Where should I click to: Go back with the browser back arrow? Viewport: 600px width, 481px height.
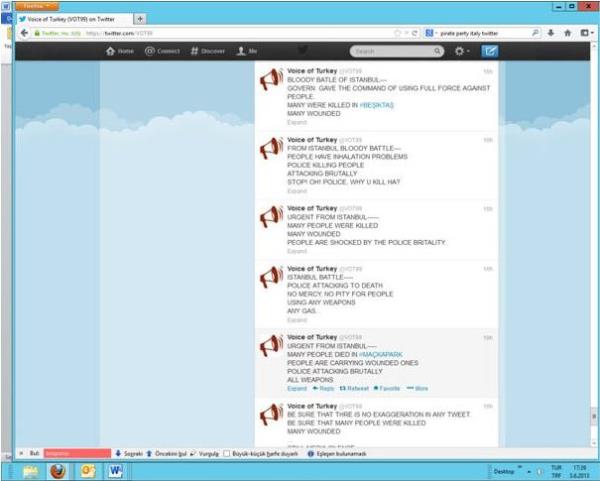pyautogui.click(x=24, y=33)
